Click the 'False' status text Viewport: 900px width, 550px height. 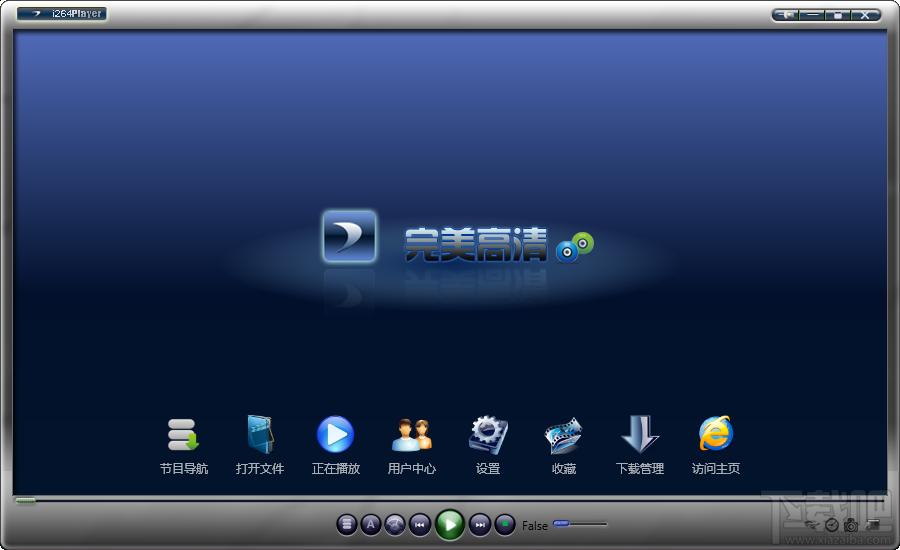tap(534, 525)
